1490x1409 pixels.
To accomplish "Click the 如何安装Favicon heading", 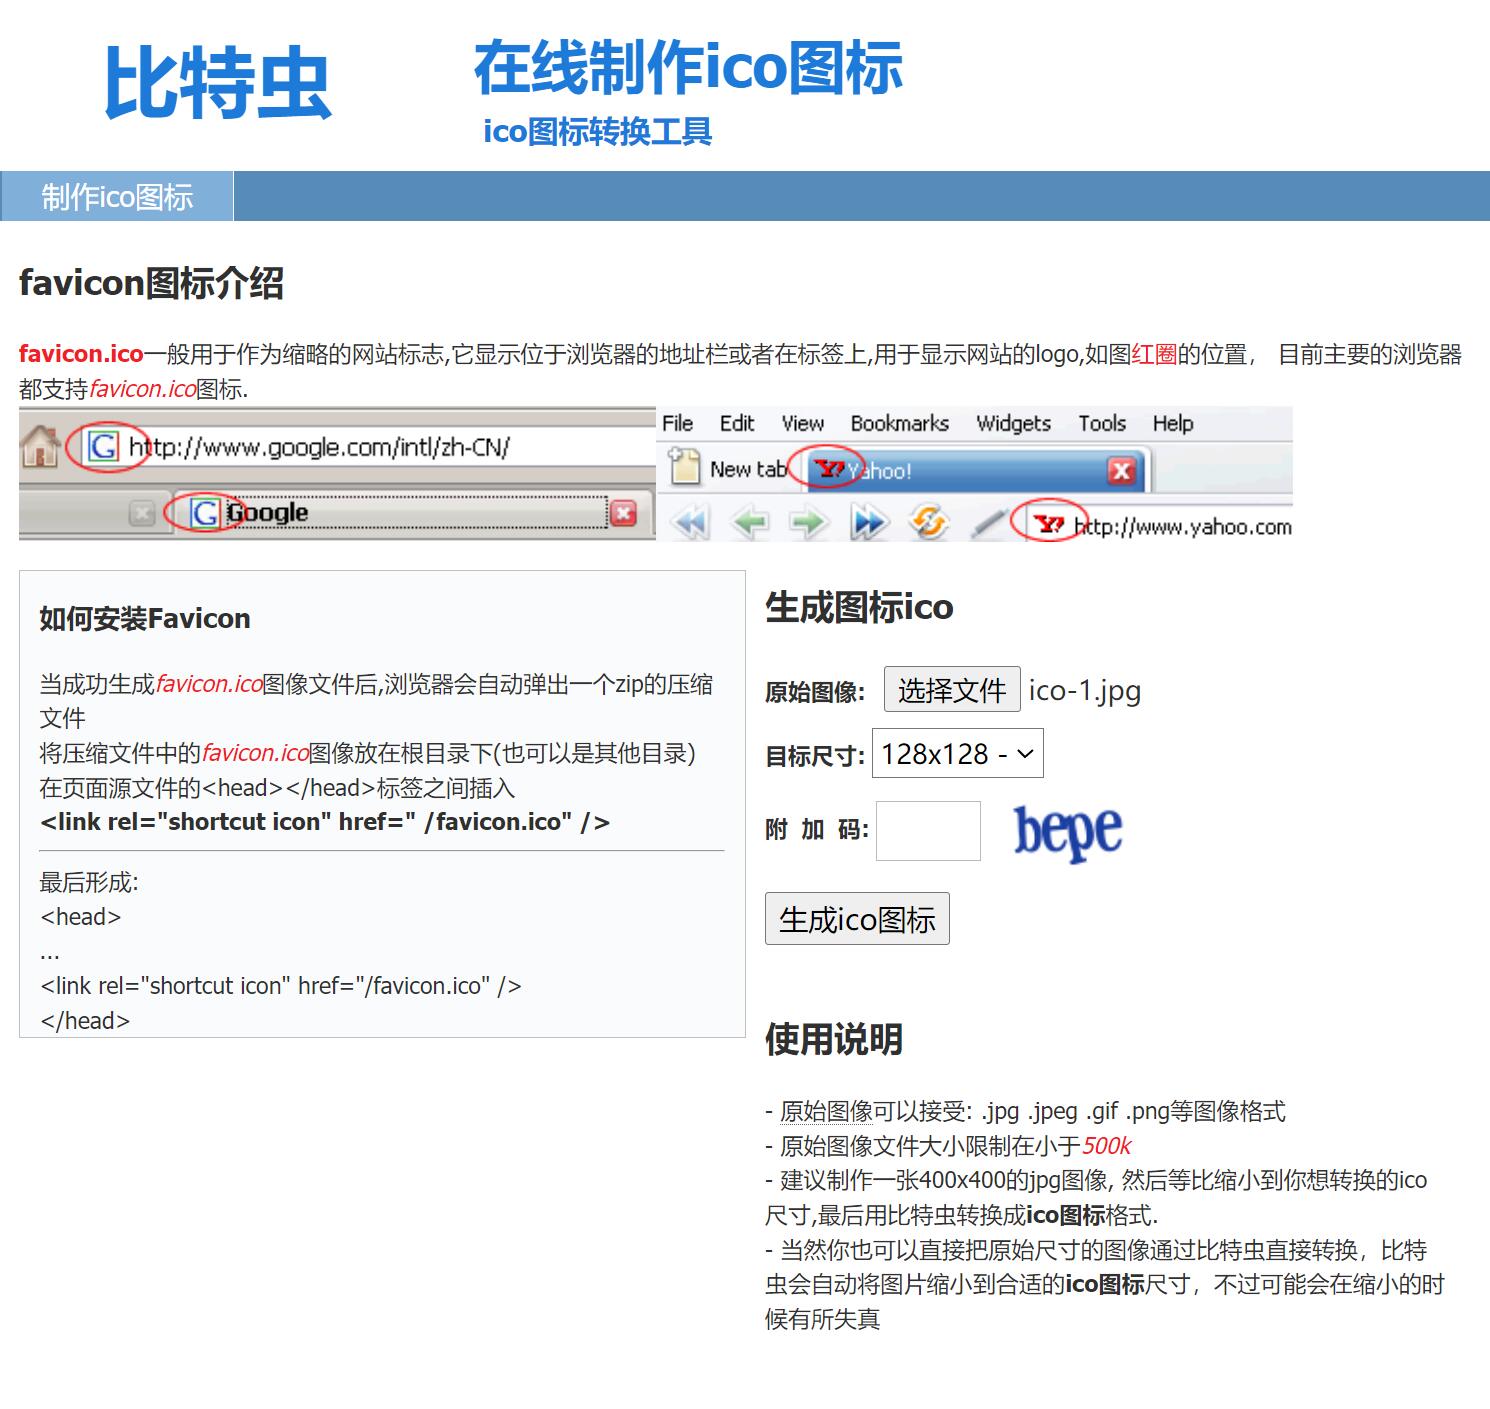I will click(145, 619).
